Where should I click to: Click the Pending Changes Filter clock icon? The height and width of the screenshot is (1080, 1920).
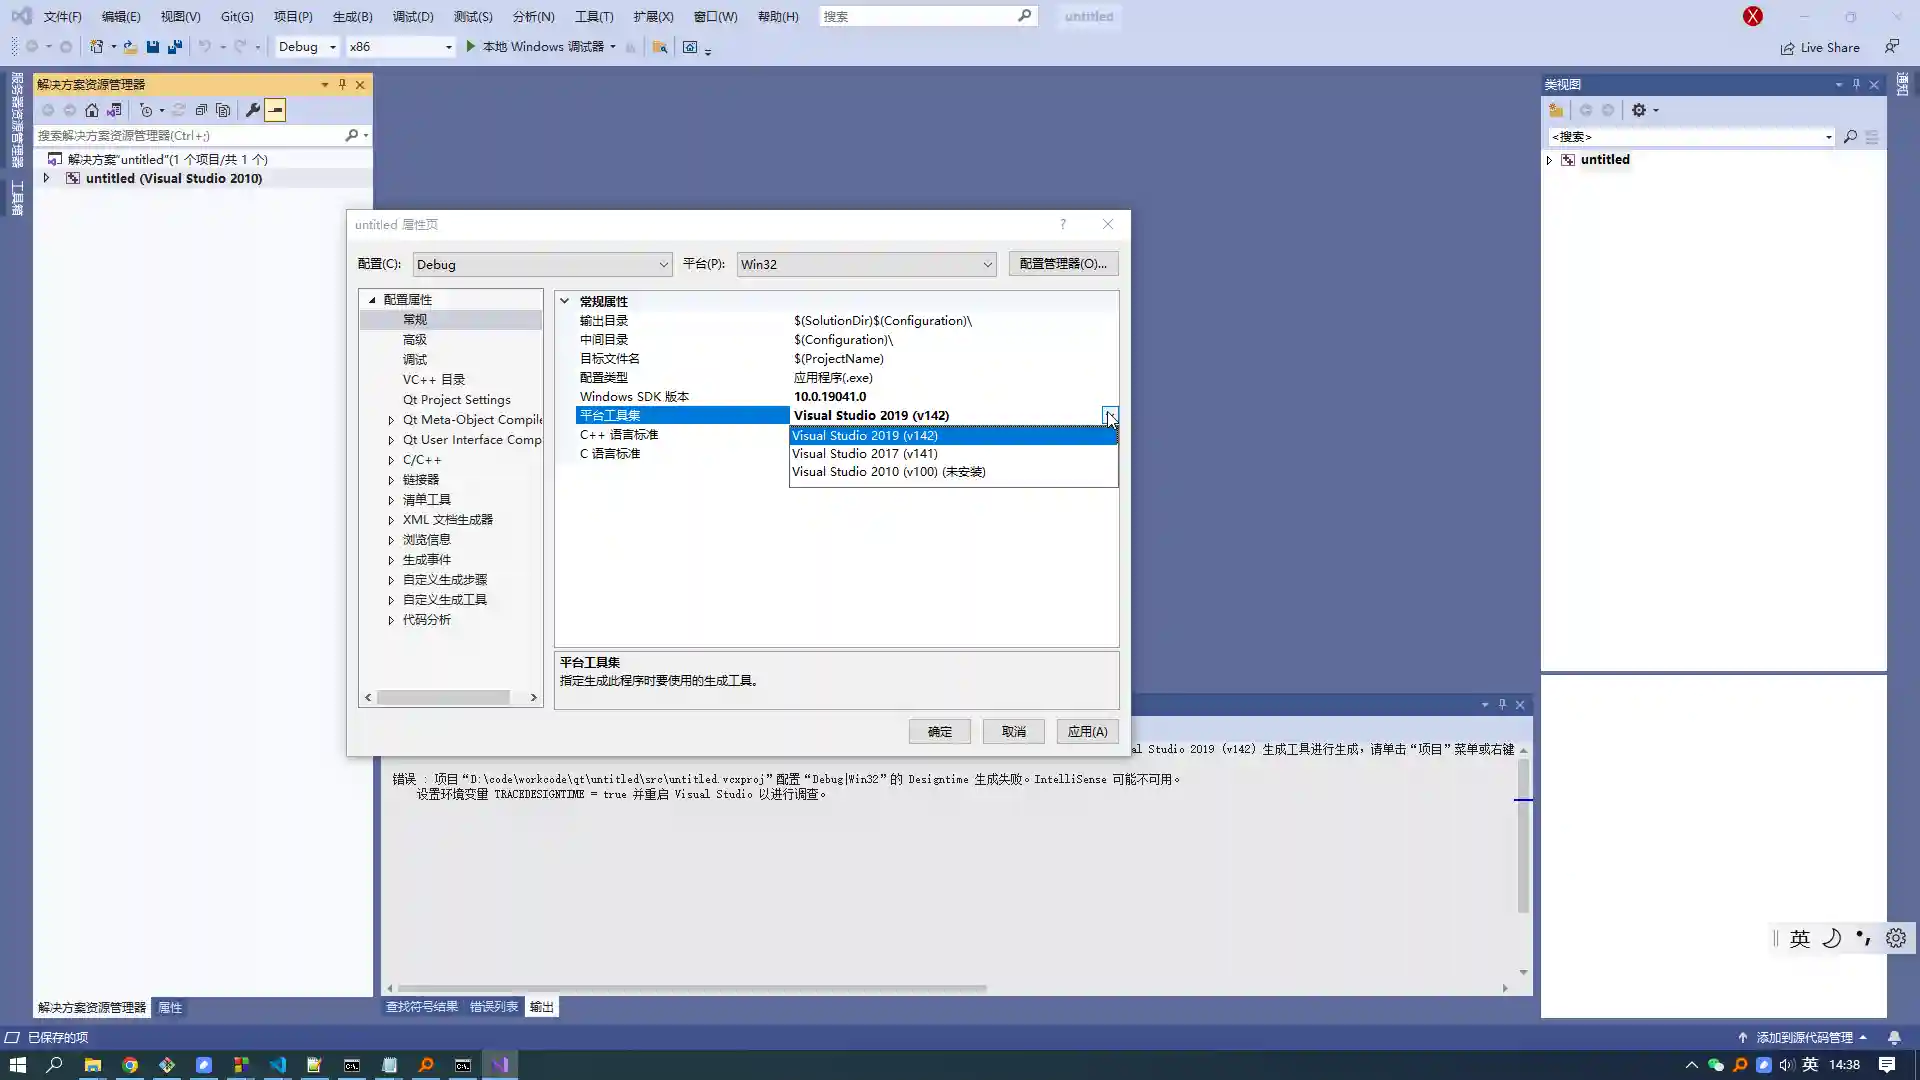pos(146,110)
